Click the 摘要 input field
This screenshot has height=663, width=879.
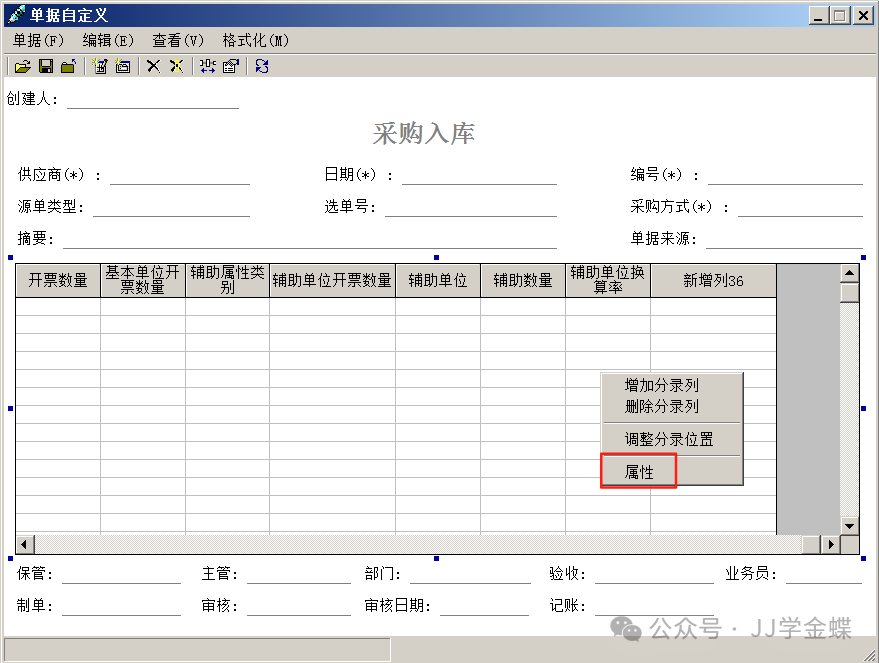[310, 240]
